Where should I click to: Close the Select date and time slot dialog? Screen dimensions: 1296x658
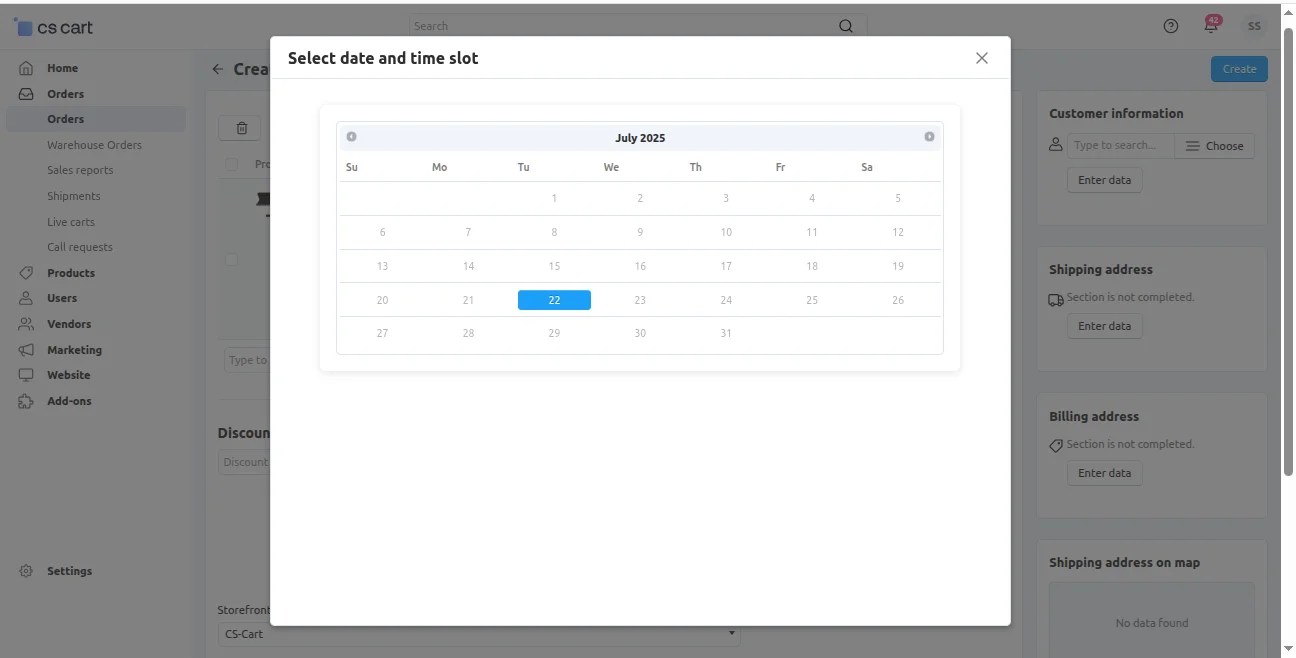point(981,58)
